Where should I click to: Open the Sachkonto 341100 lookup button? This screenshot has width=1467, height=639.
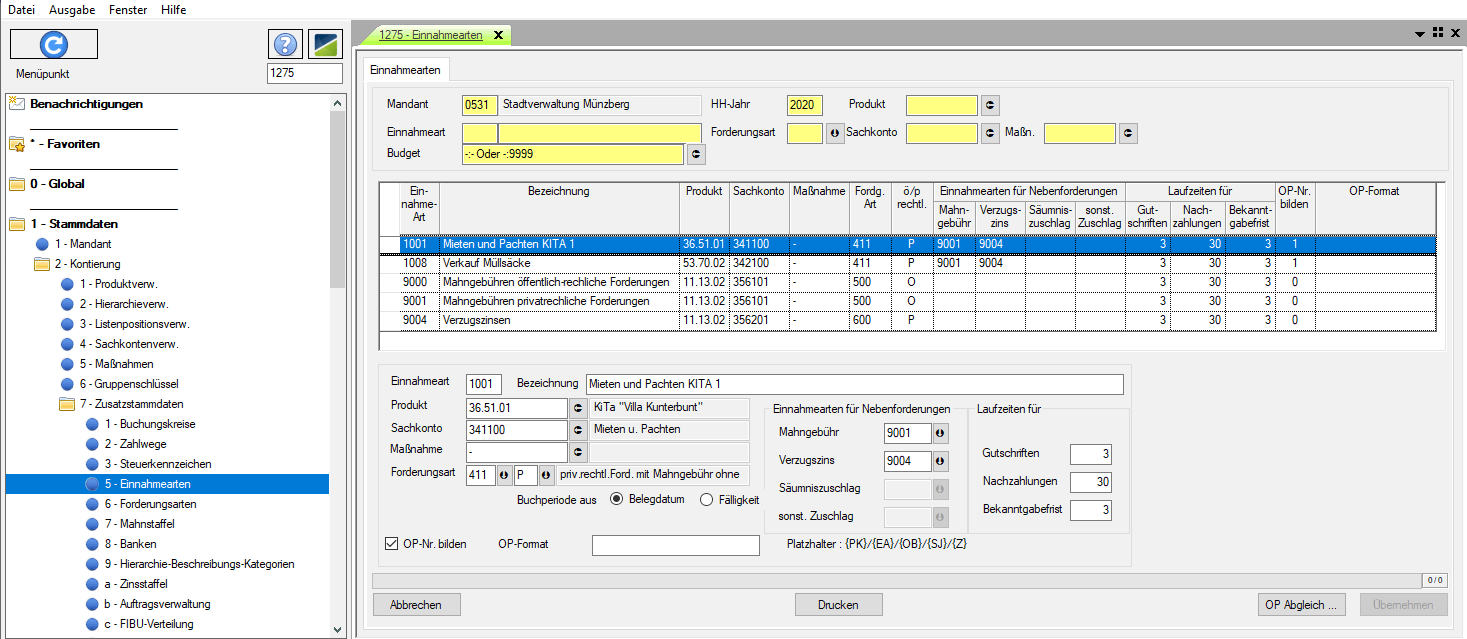coord(578,429)
